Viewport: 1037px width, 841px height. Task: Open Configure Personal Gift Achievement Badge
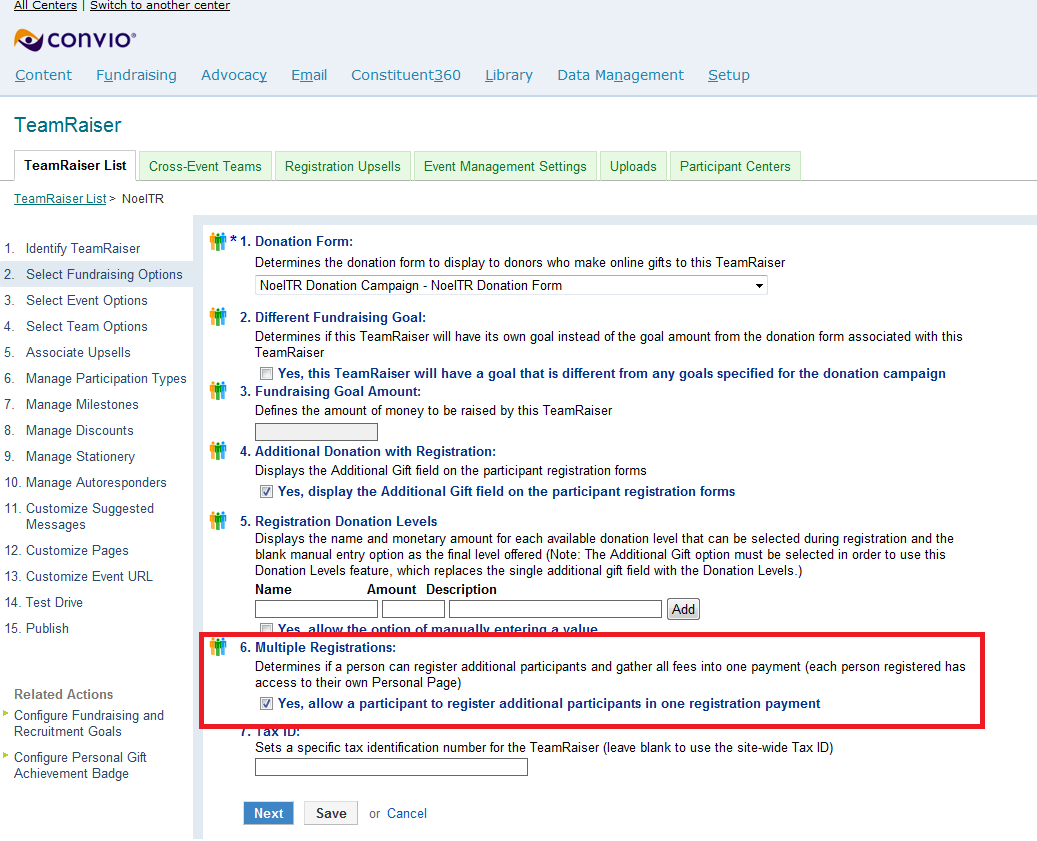80,766
